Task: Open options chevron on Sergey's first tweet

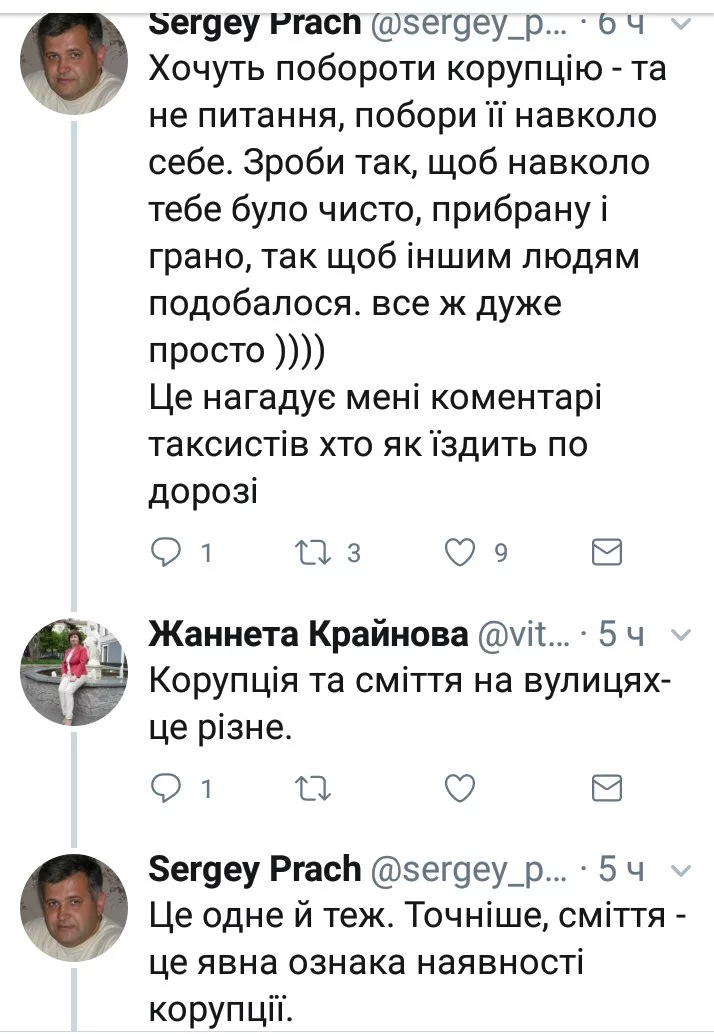Action: click(x=679, y=22)
